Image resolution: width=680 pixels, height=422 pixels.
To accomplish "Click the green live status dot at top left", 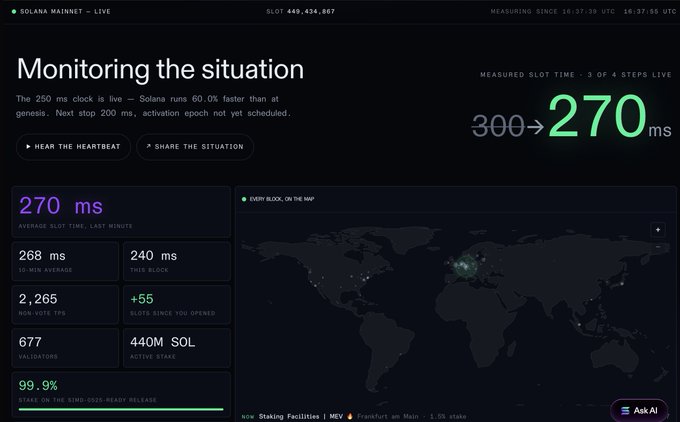I will pyautogui.click(x=14, y=12).
